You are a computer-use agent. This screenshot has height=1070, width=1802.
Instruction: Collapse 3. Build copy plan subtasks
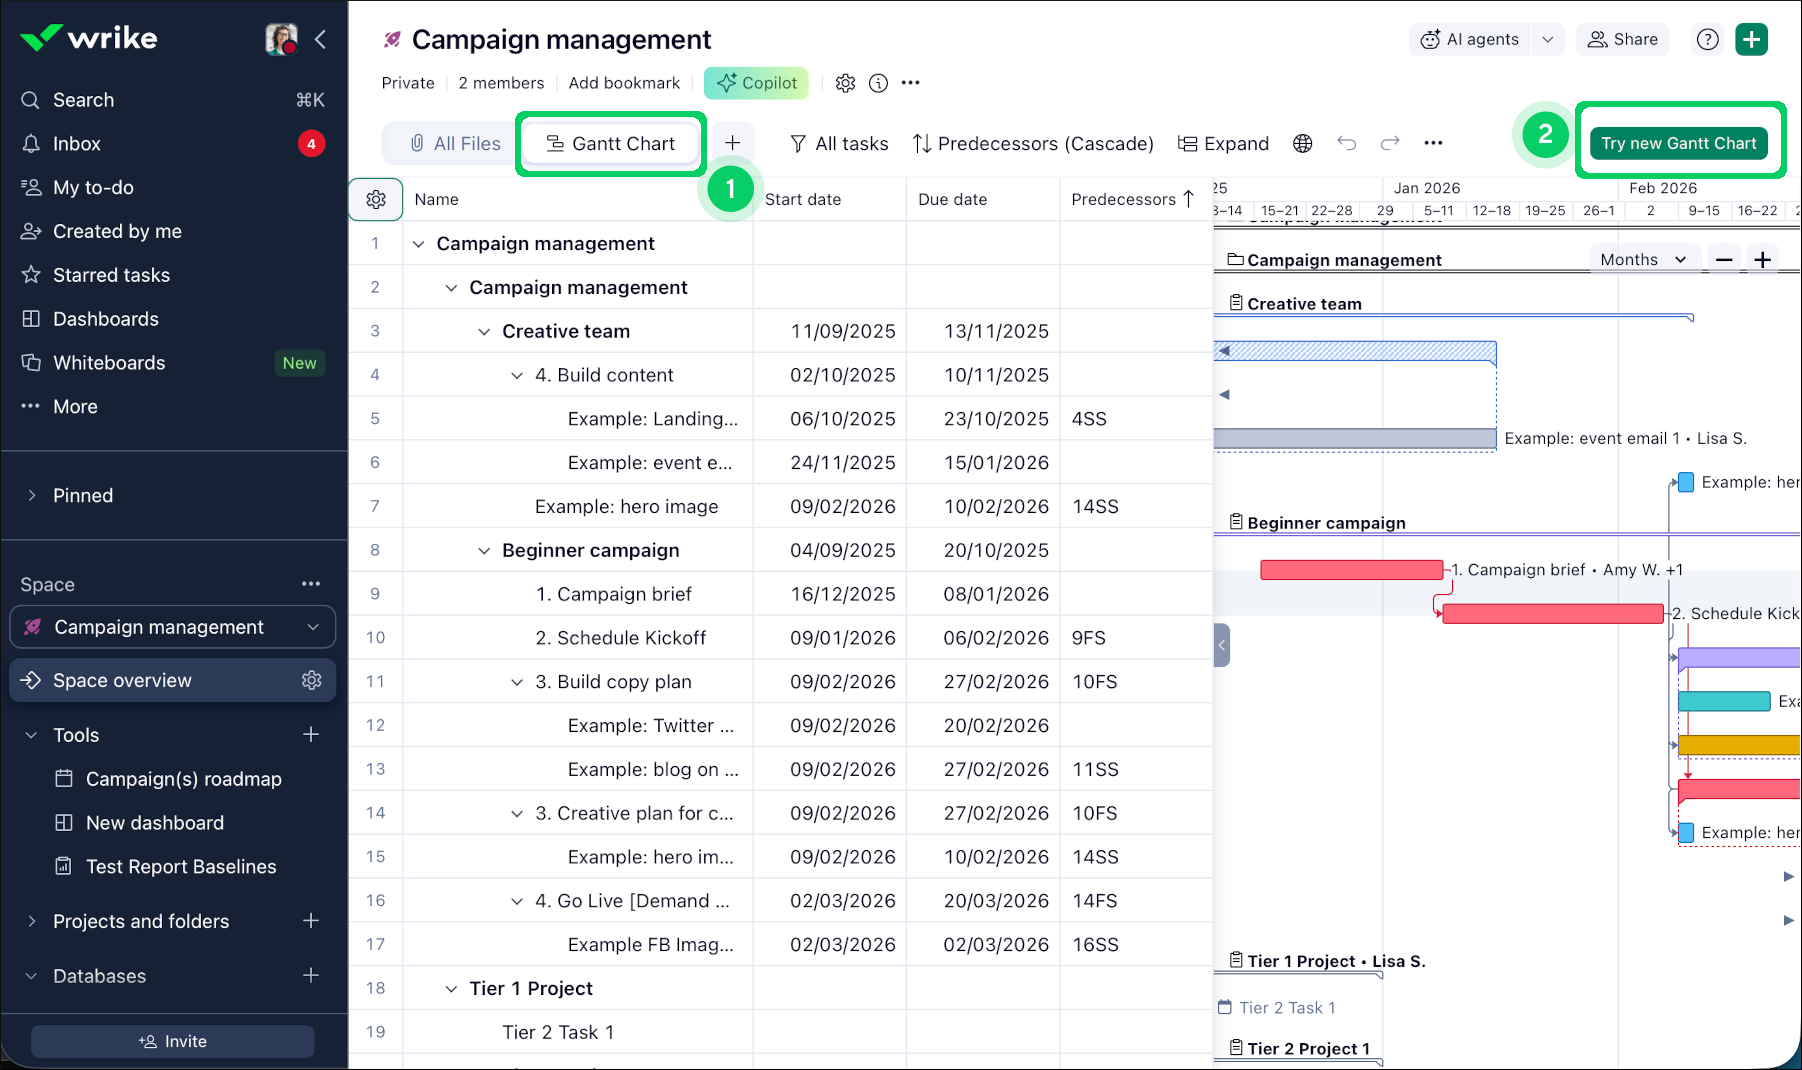[x=517, y=682]
